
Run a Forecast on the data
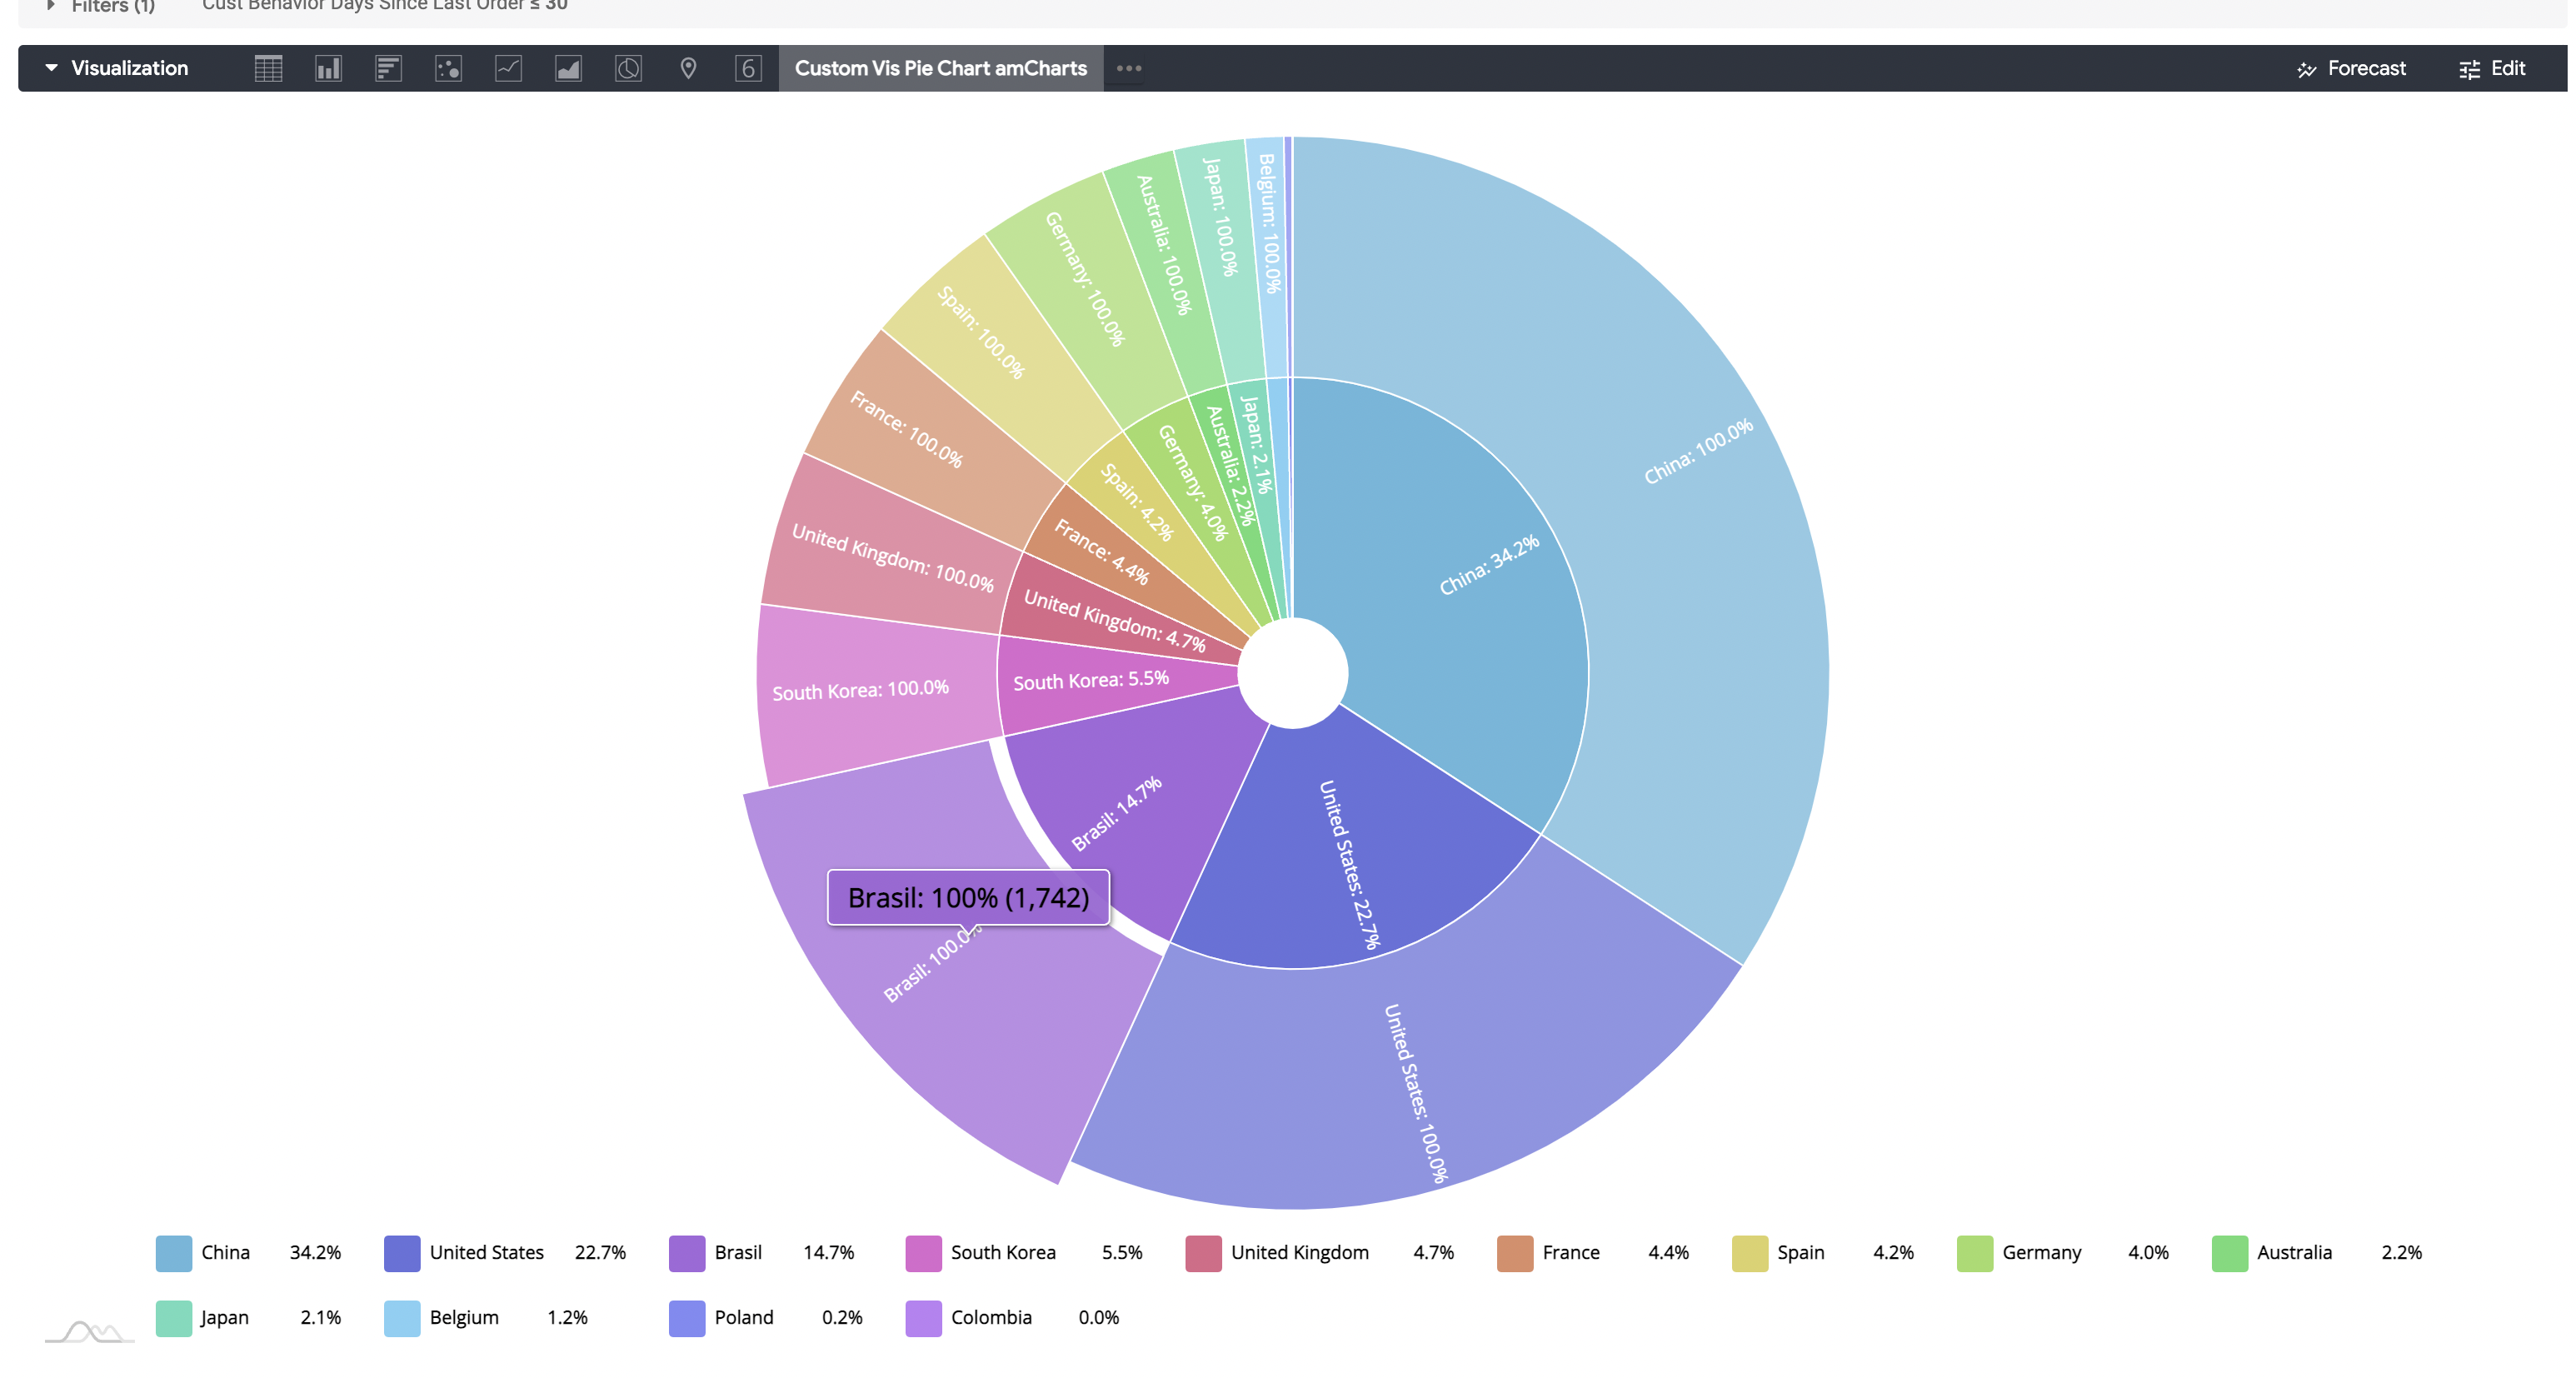coord(2351,68)
